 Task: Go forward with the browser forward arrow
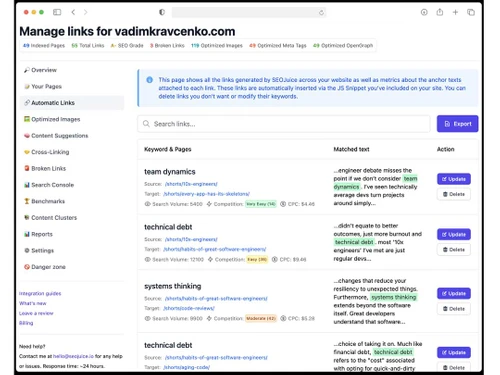pyautogui.click(x=86, y=12)
